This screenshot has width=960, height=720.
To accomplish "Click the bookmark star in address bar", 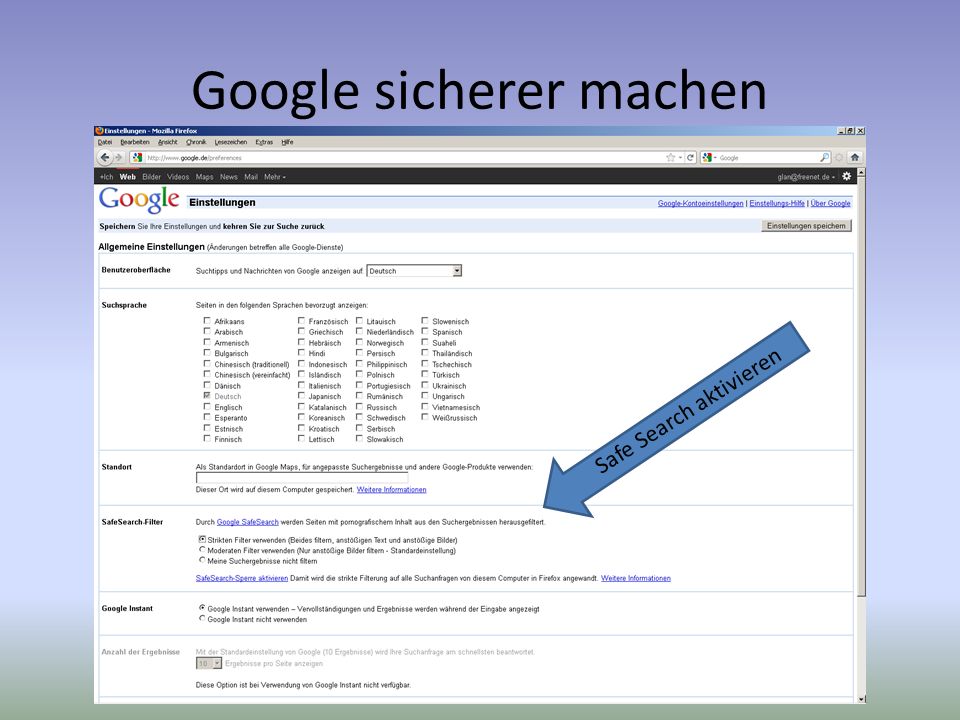I will 670,157.
